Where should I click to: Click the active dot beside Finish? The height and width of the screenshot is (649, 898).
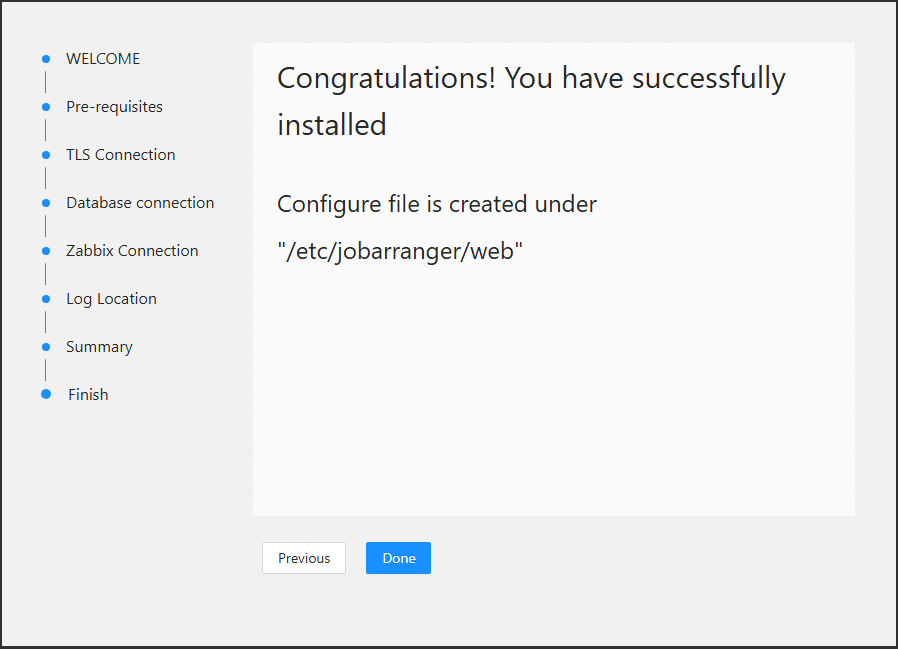46,394
